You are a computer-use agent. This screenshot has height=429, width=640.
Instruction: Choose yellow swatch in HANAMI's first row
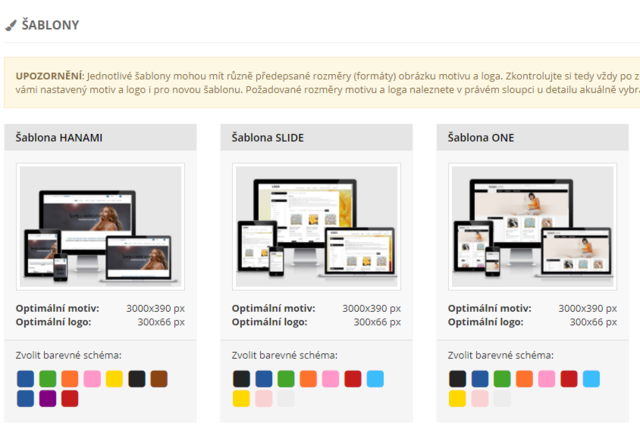pyautogui.click(x=114, y=379)
